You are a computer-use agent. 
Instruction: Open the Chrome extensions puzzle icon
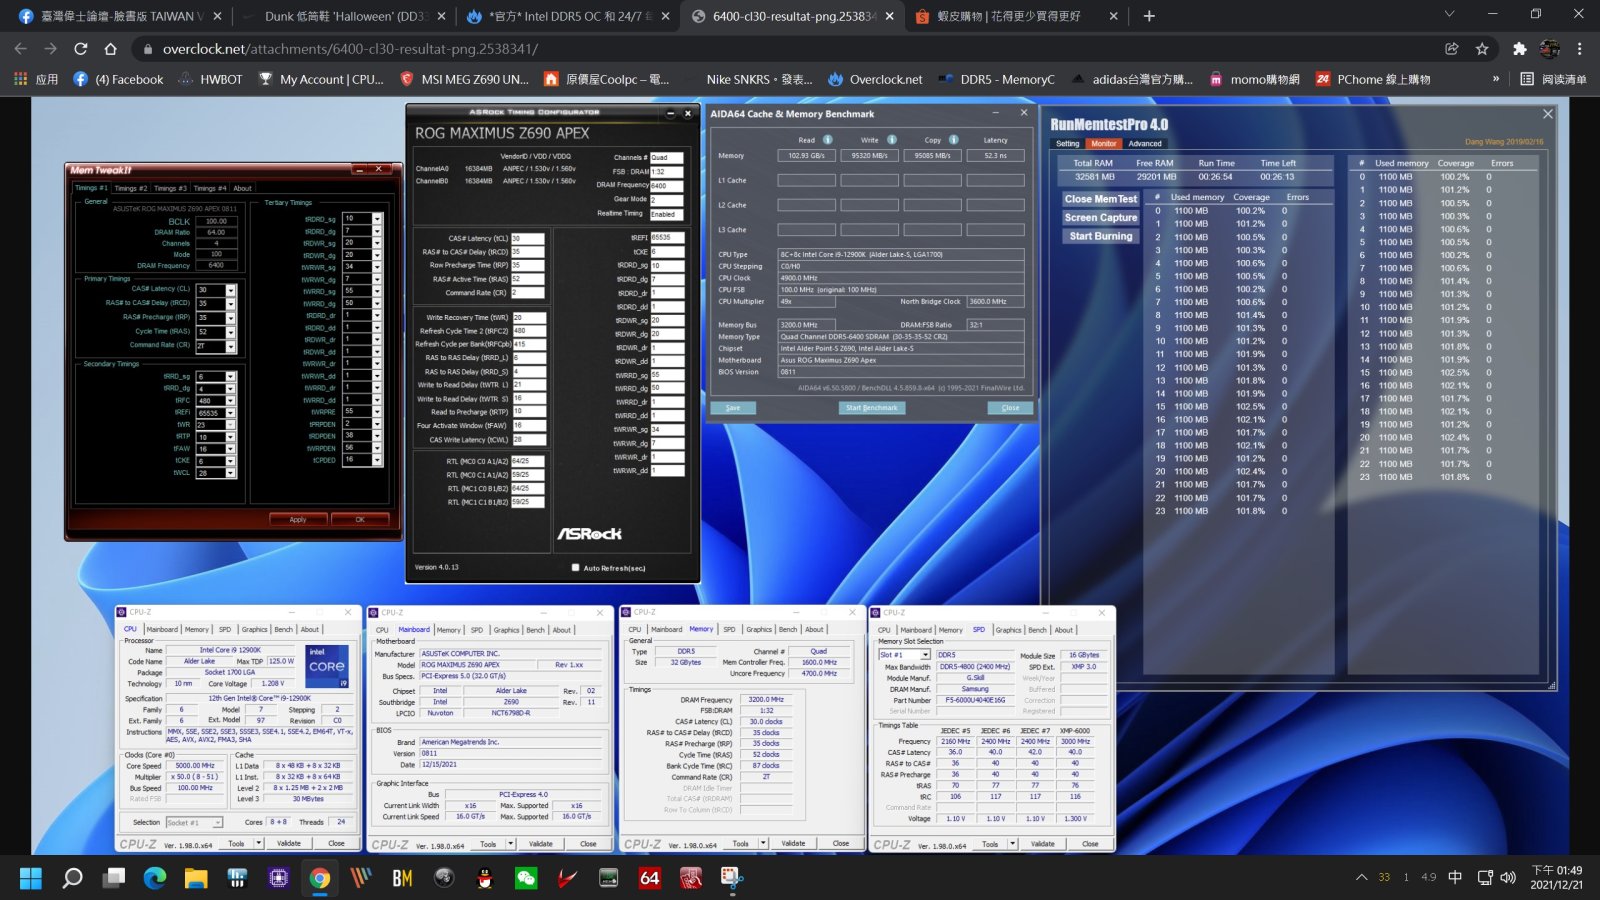click(1520, 48)
